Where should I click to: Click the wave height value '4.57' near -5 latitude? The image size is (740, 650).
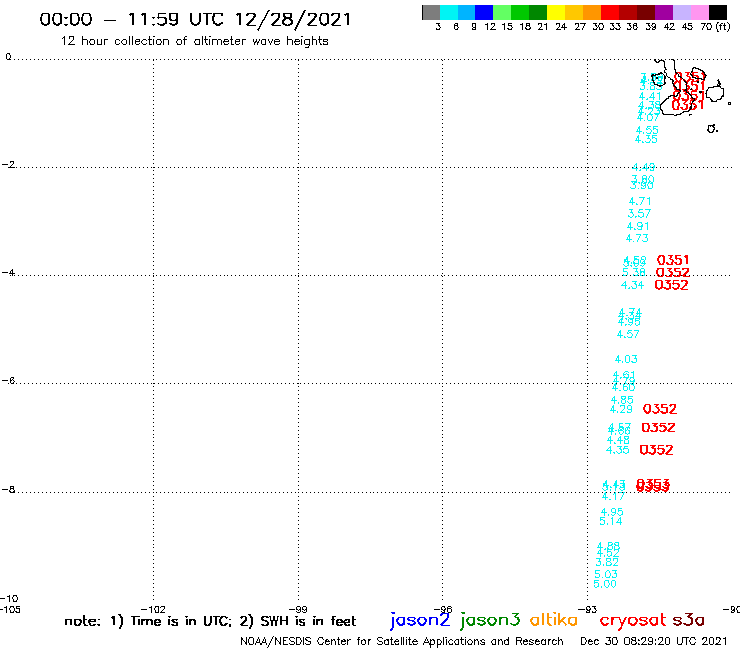click(x=628, y=335)
